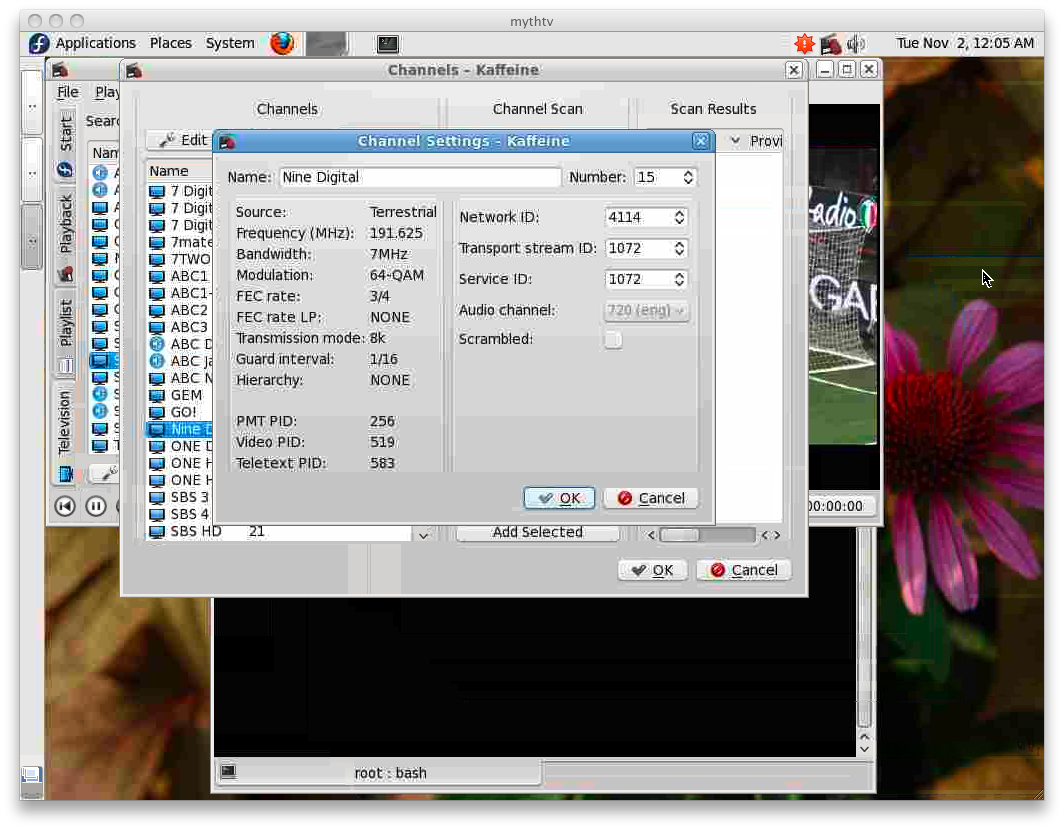The width and height of the screenshot is (1064, 830).
Task: Click the red update alert tray icon
Action: point(804,43)
